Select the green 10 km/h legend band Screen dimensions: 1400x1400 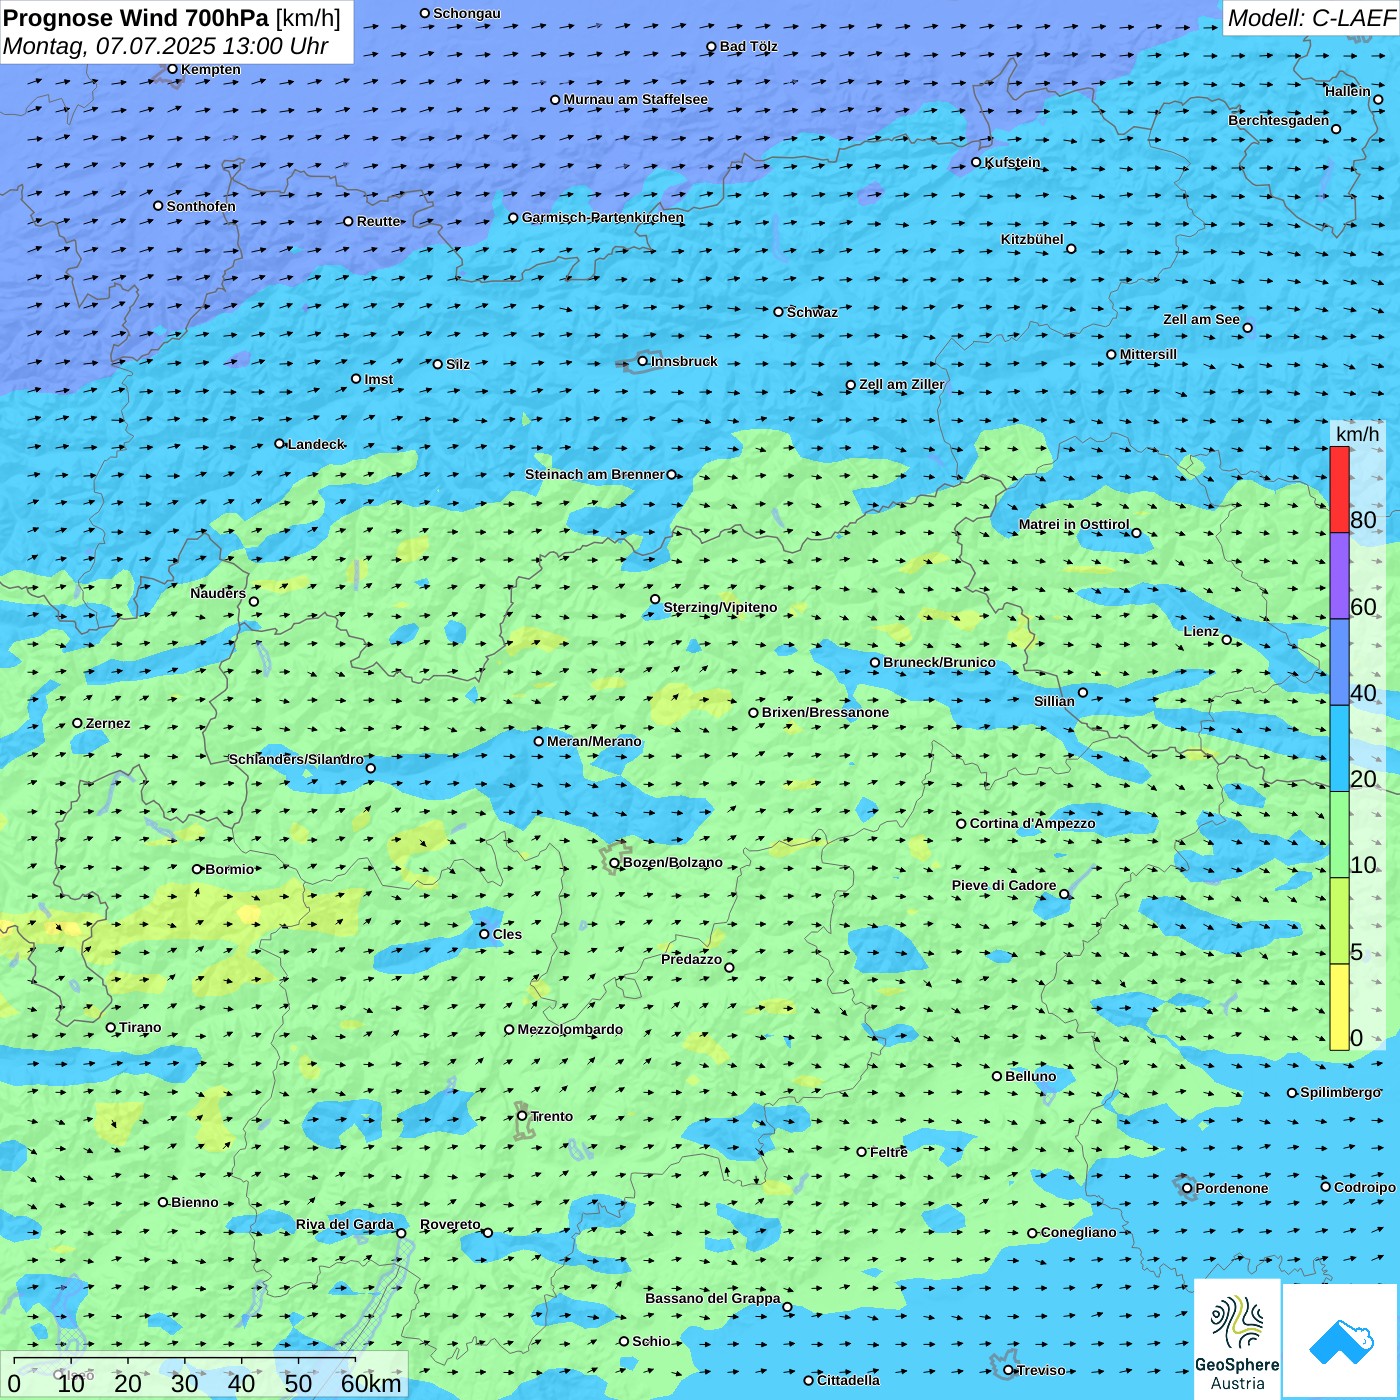tap(1339, 834)
